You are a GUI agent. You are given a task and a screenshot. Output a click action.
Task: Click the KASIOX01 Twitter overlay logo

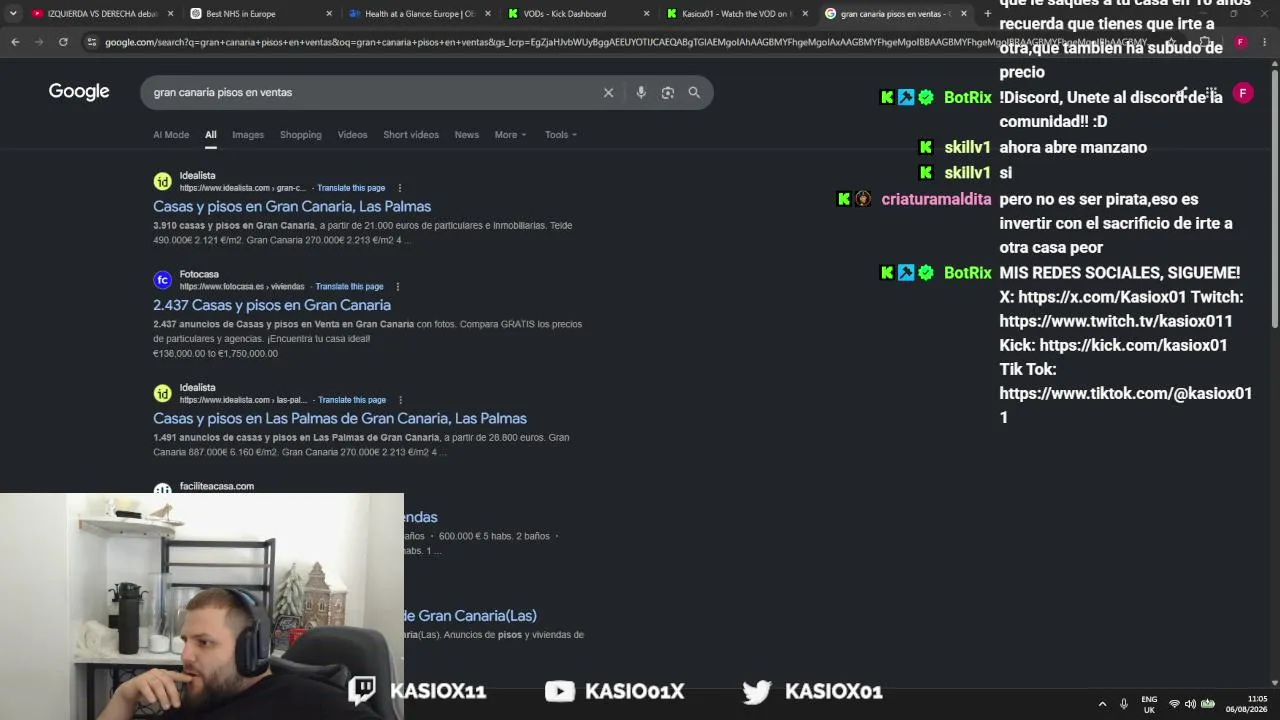(757, 691)
